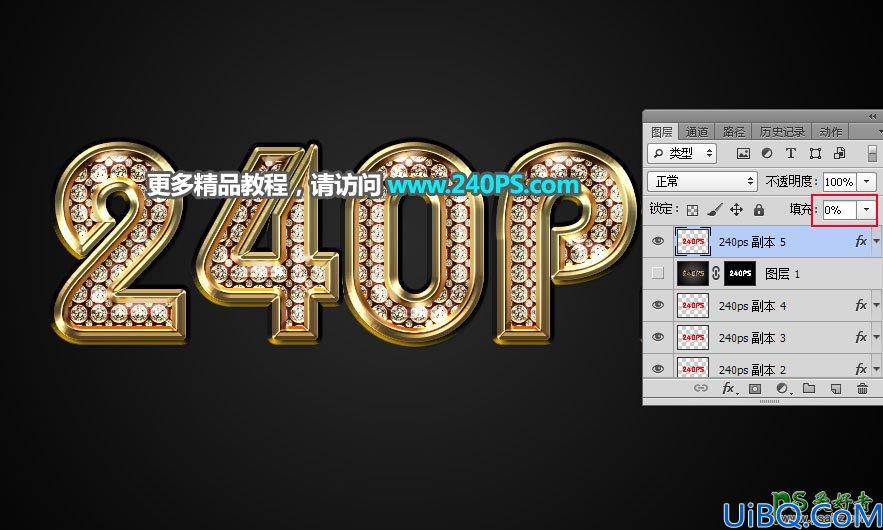Click mask link chain on 图层 1
883x530 pixels.
point(716,273)
